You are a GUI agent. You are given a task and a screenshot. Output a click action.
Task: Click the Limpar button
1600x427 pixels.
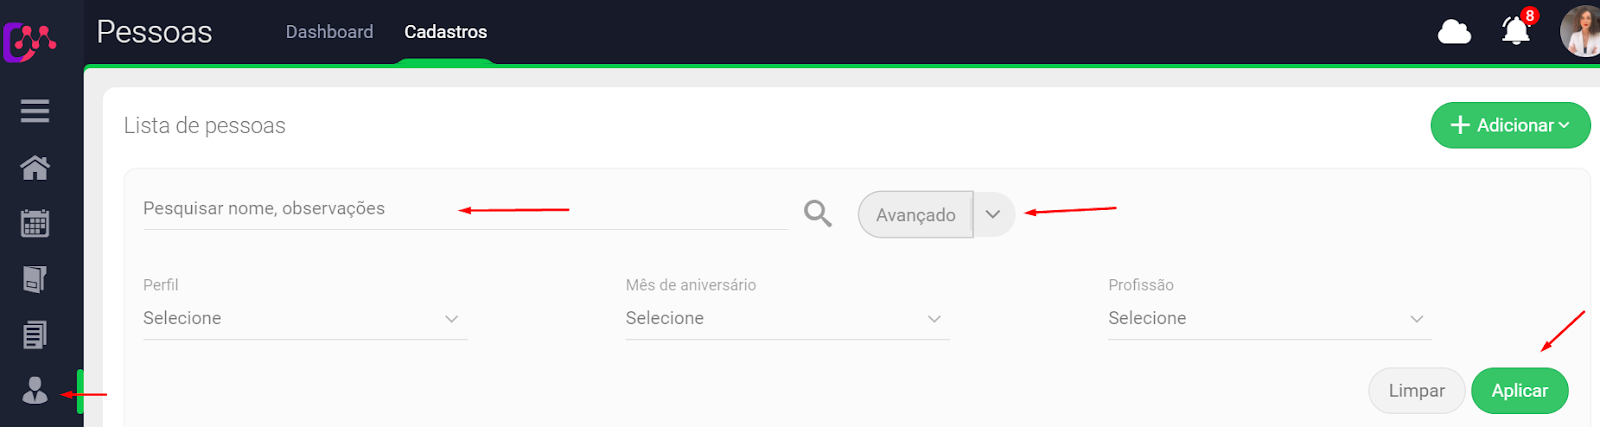click(1416, 390)
